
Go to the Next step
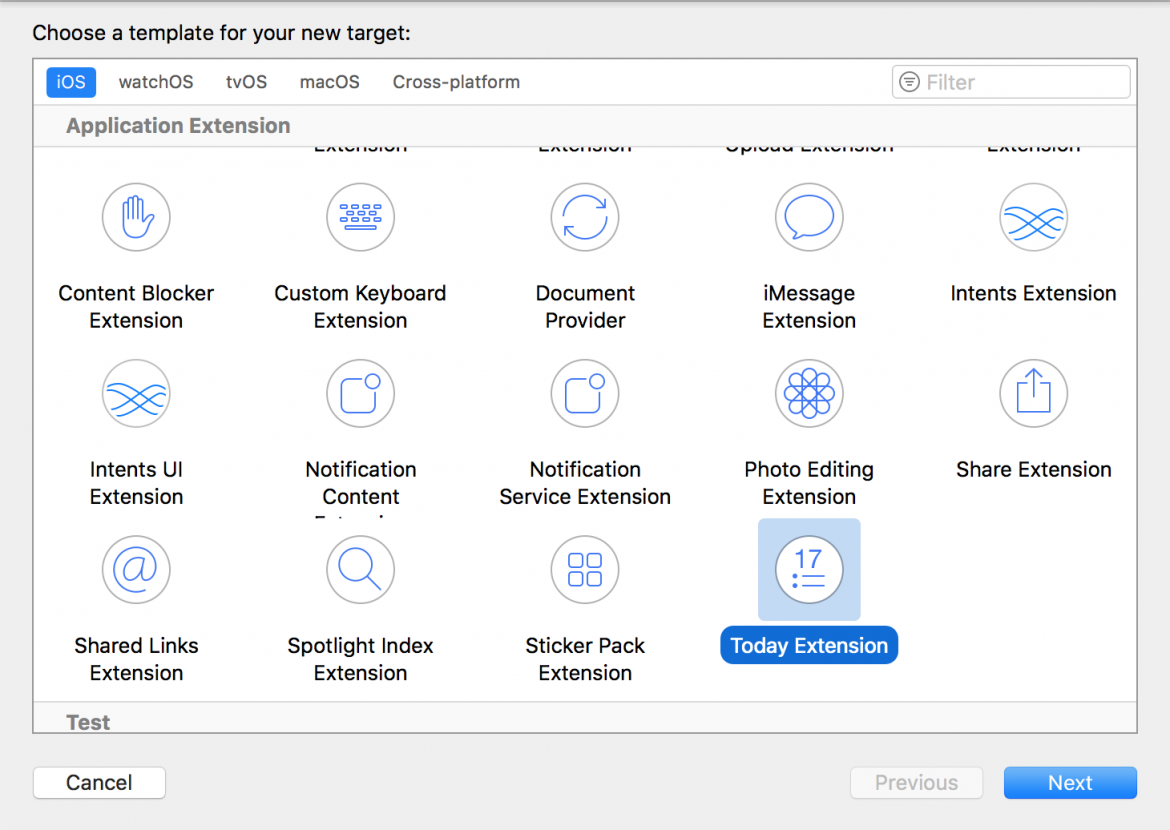point(1070,783)
